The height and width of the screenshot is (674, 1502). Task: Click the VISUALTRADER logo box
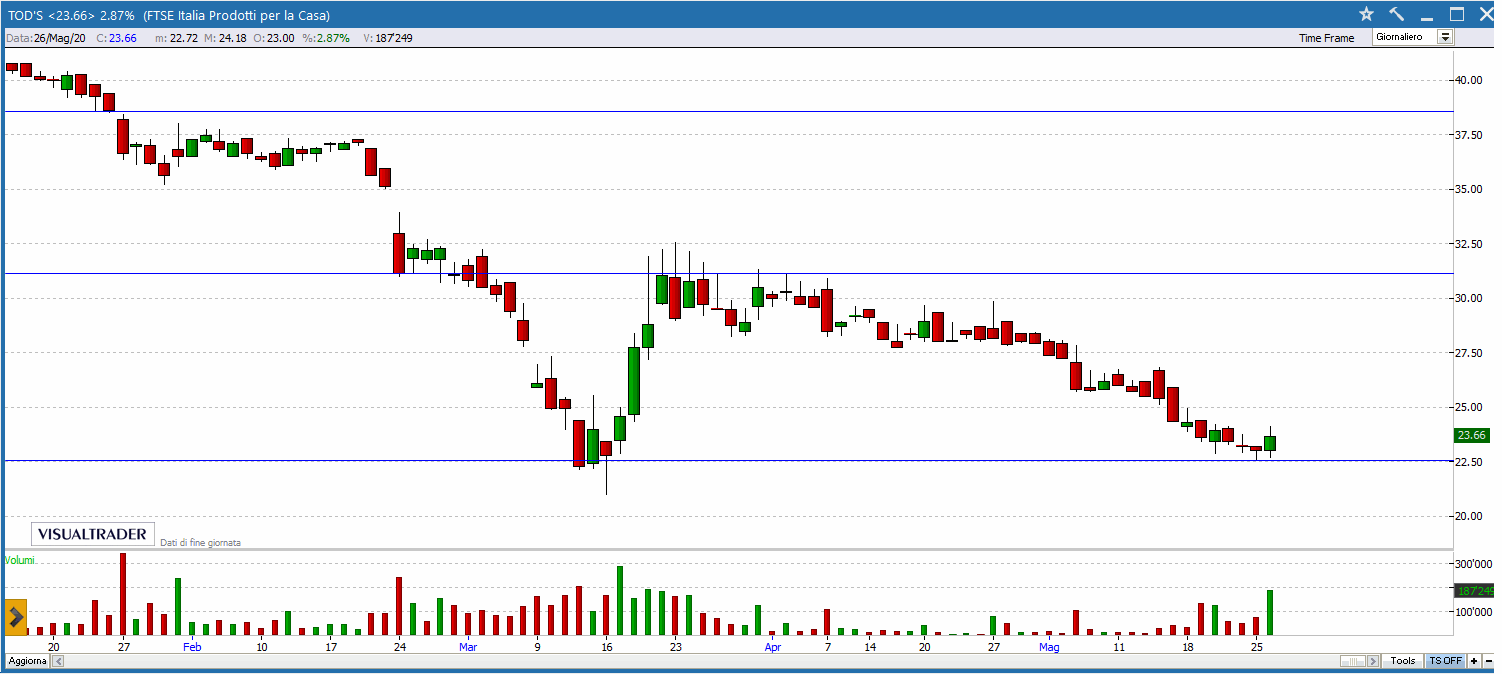point(93,534)
